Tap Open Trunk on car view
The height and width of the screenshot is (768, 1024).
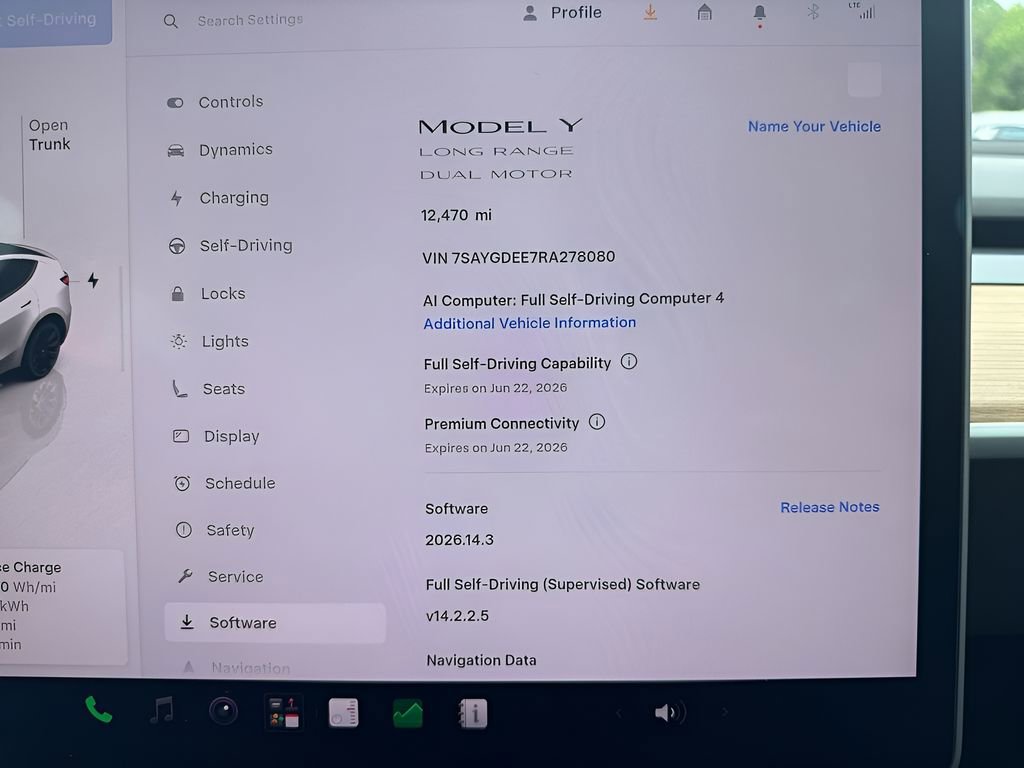(x=49, y=135)
